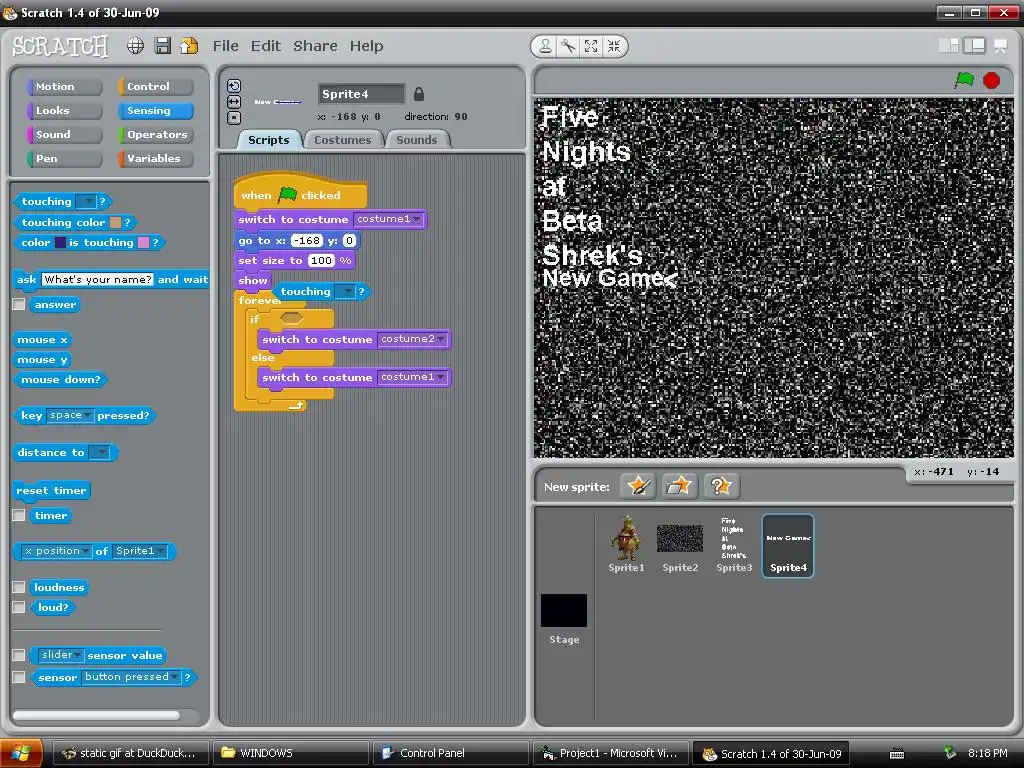Paint a new sprite
The image size is (1024, 768).
pyautogui.click(x=638, y=486)
